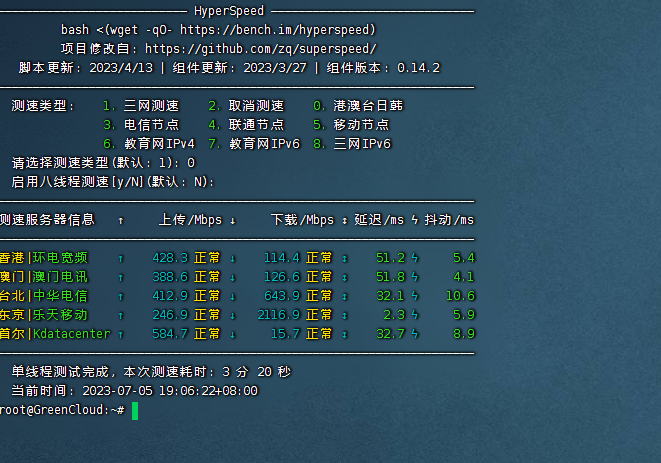Click the 台北|中华电信 server row name
Image resolution: width=661 pixels, height=463 pixels.
tap(44, 296)
